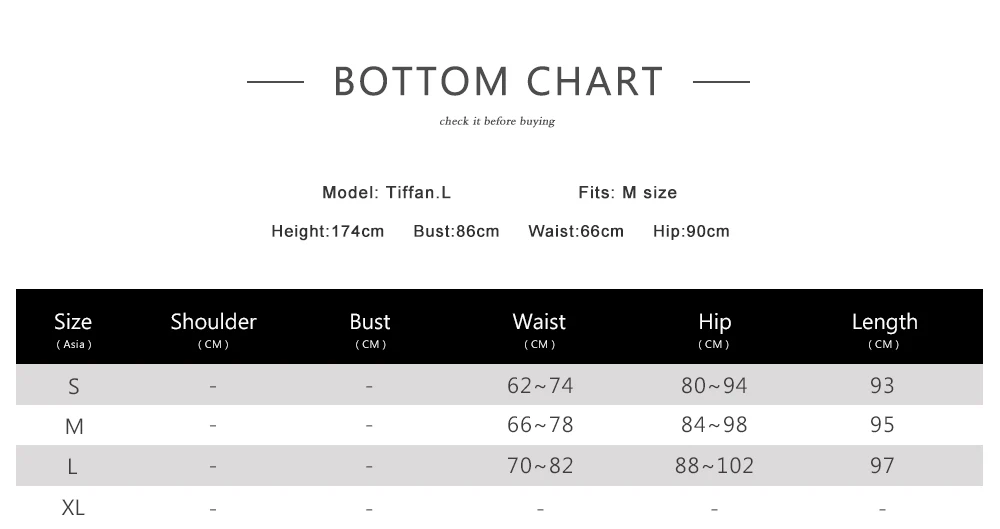Click the 'Fits: M size' label

pos(627,193)
